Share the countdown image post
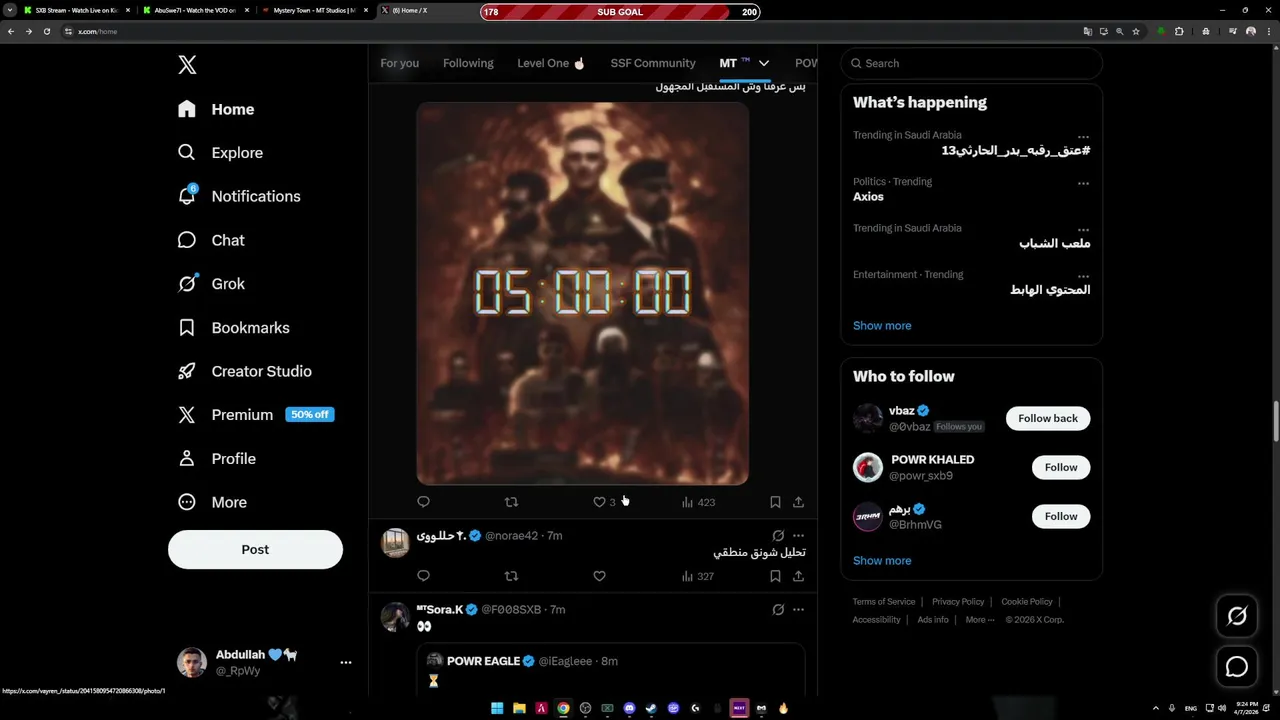Image resolution: width=1280 pixels, height=720 pixels. tap(798, 502)
